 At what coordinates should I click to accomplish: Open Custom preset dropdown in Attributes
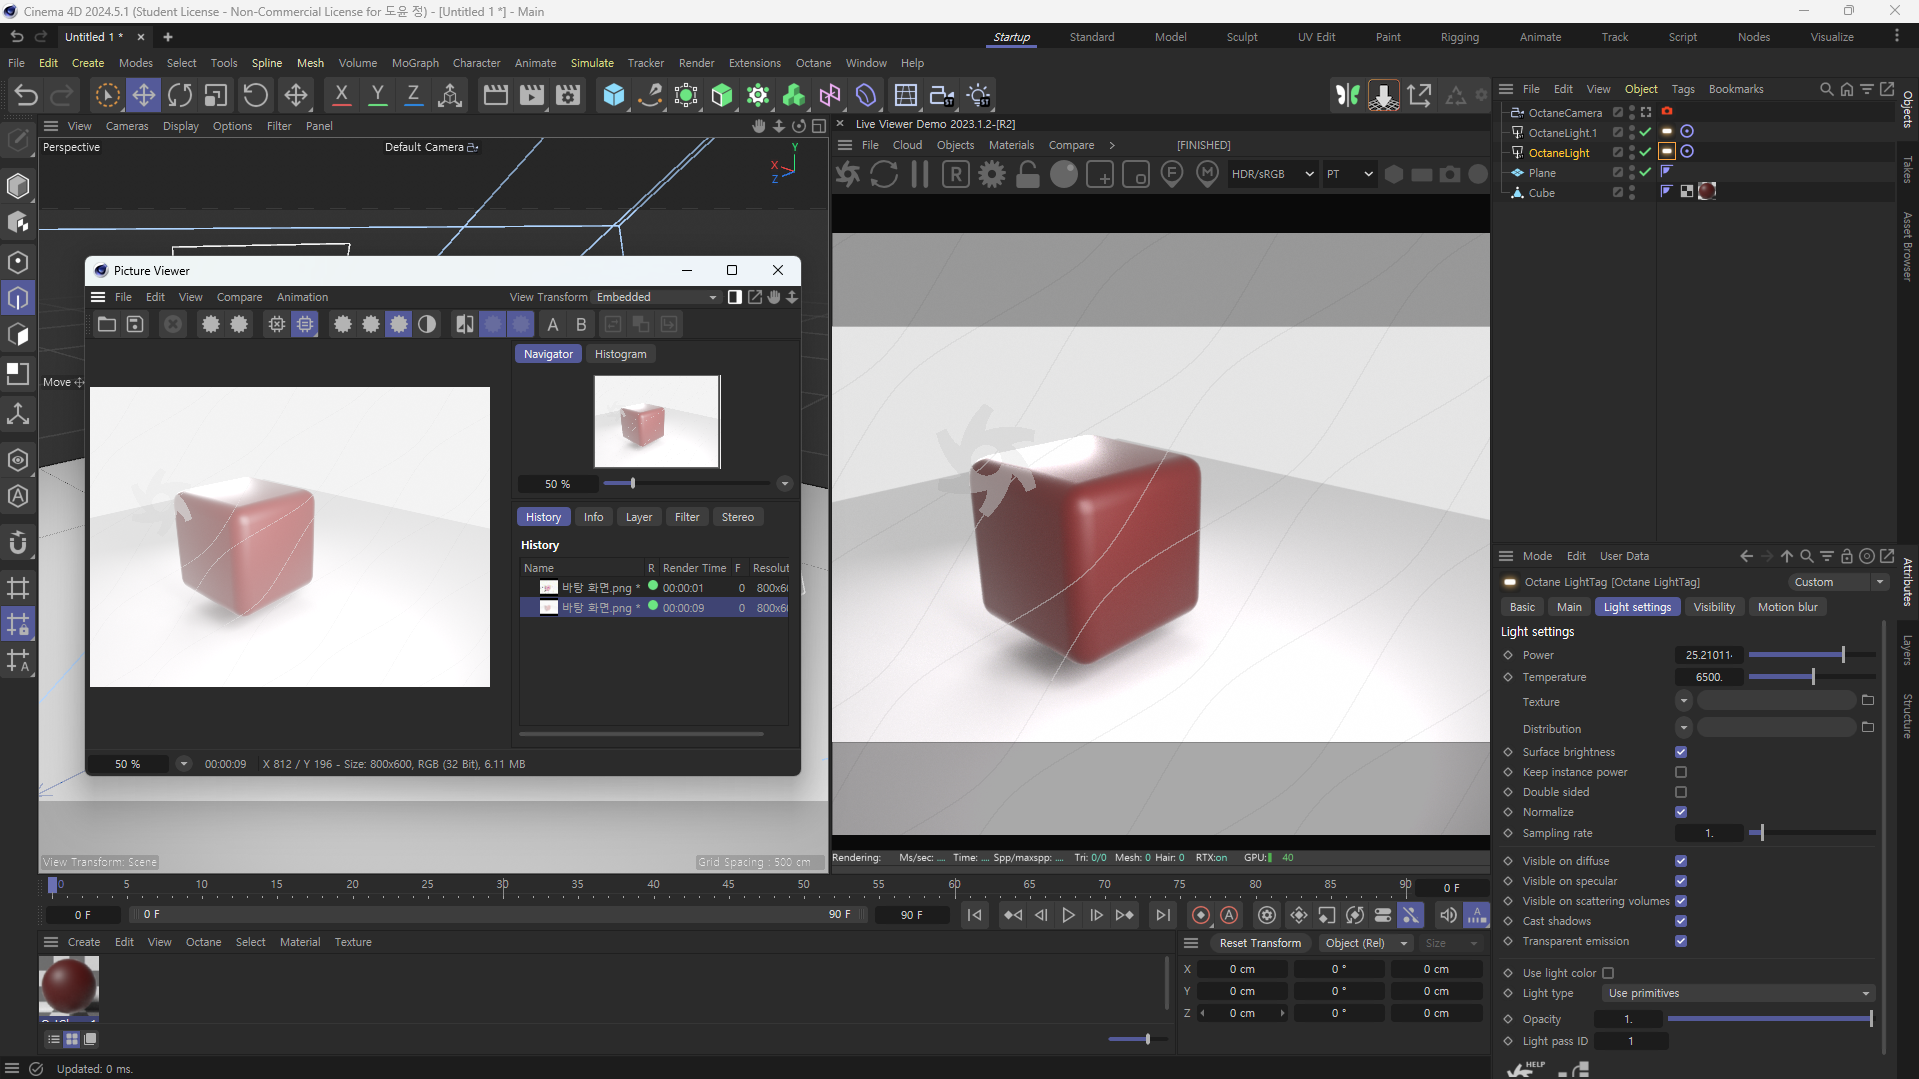(x=1837, y=582)
